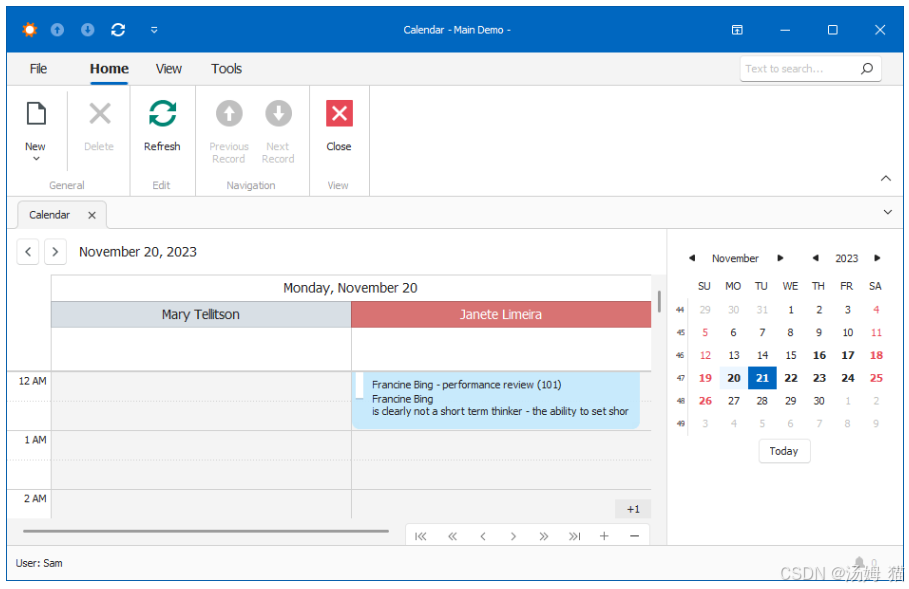Viewport: 909px width, 589px height.
Task: Expand the New button dropdown arrow
Action: 36,159
